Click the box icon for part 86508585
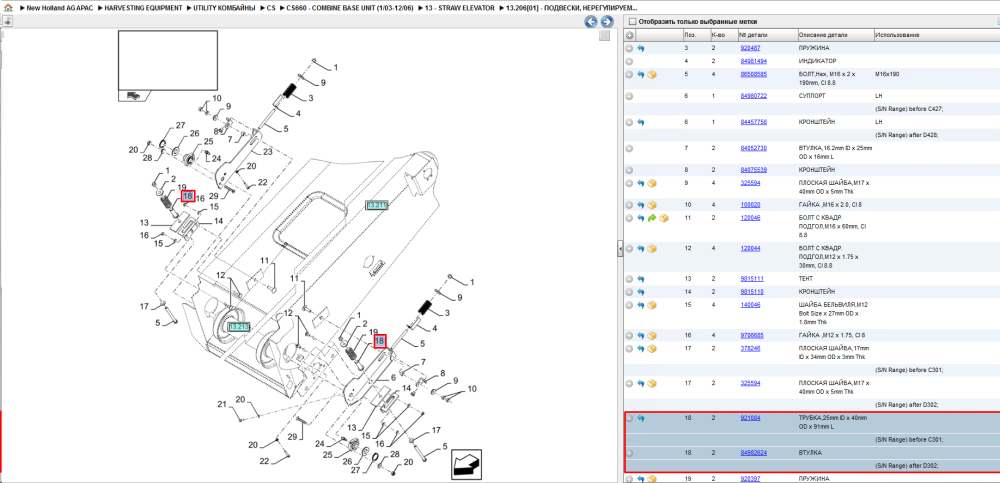This screenshot has width=1000, height=483. (x=652, y=75)
